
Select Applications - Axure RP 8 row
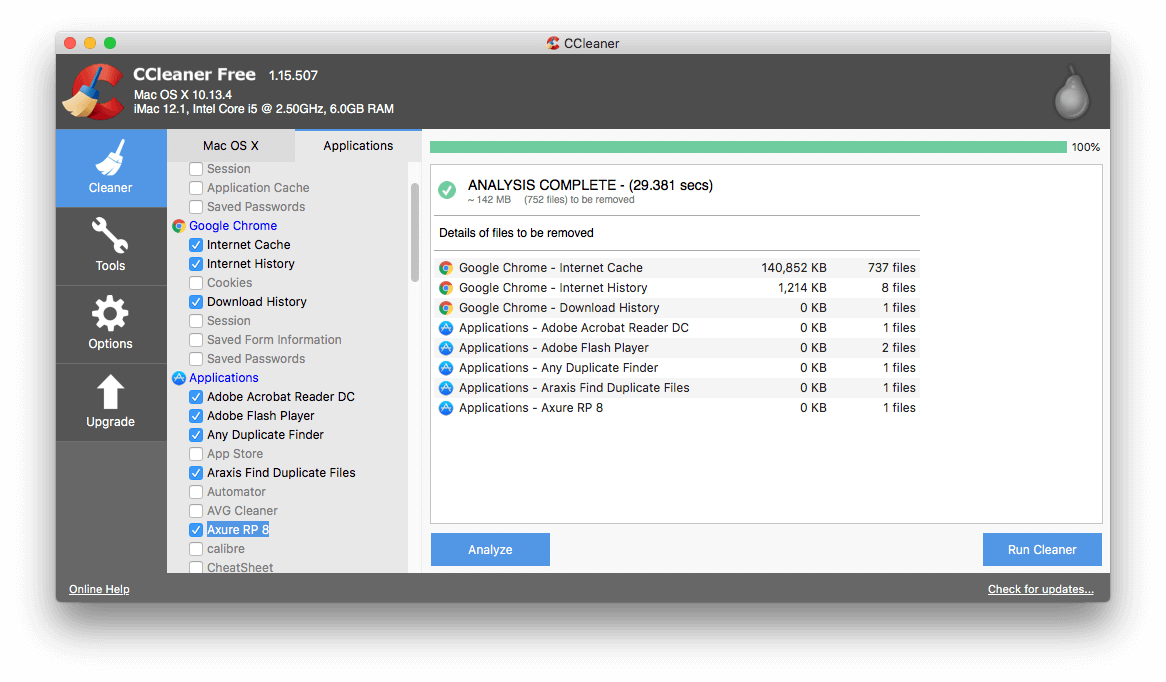coord(677,408)
